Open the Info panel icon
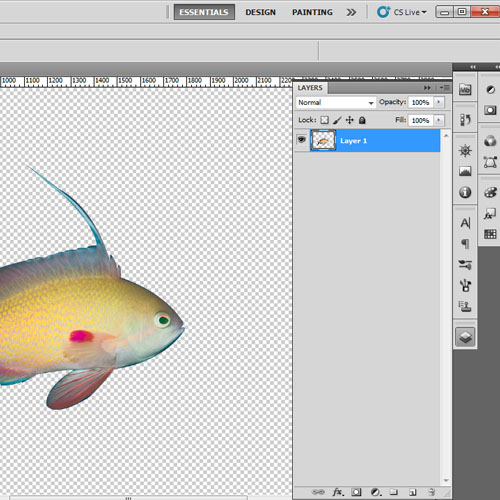 (x=465, y=192)
